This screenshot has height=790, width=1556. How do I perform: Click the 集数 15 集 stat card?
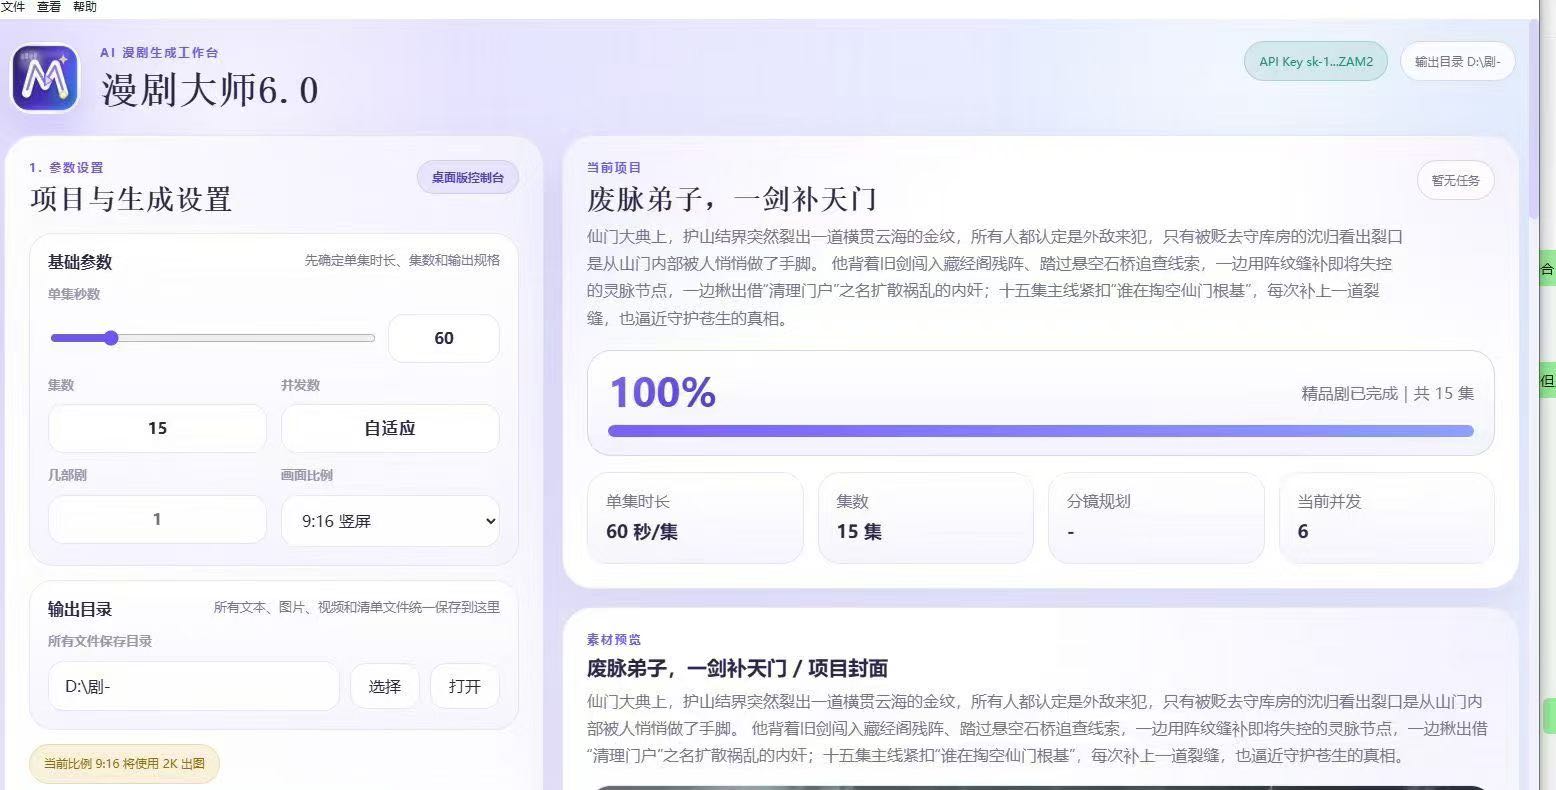(x=925, y=517)
